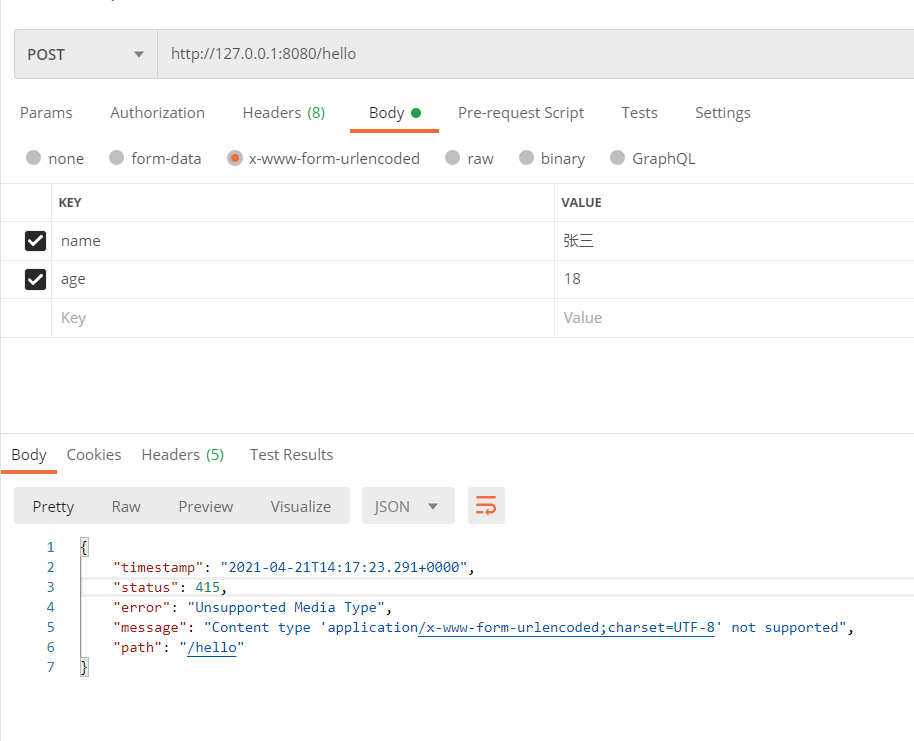Uncheck the name parameter checkbox
Viewport: 914px width, 741px height.
click(x=36, y=241)
